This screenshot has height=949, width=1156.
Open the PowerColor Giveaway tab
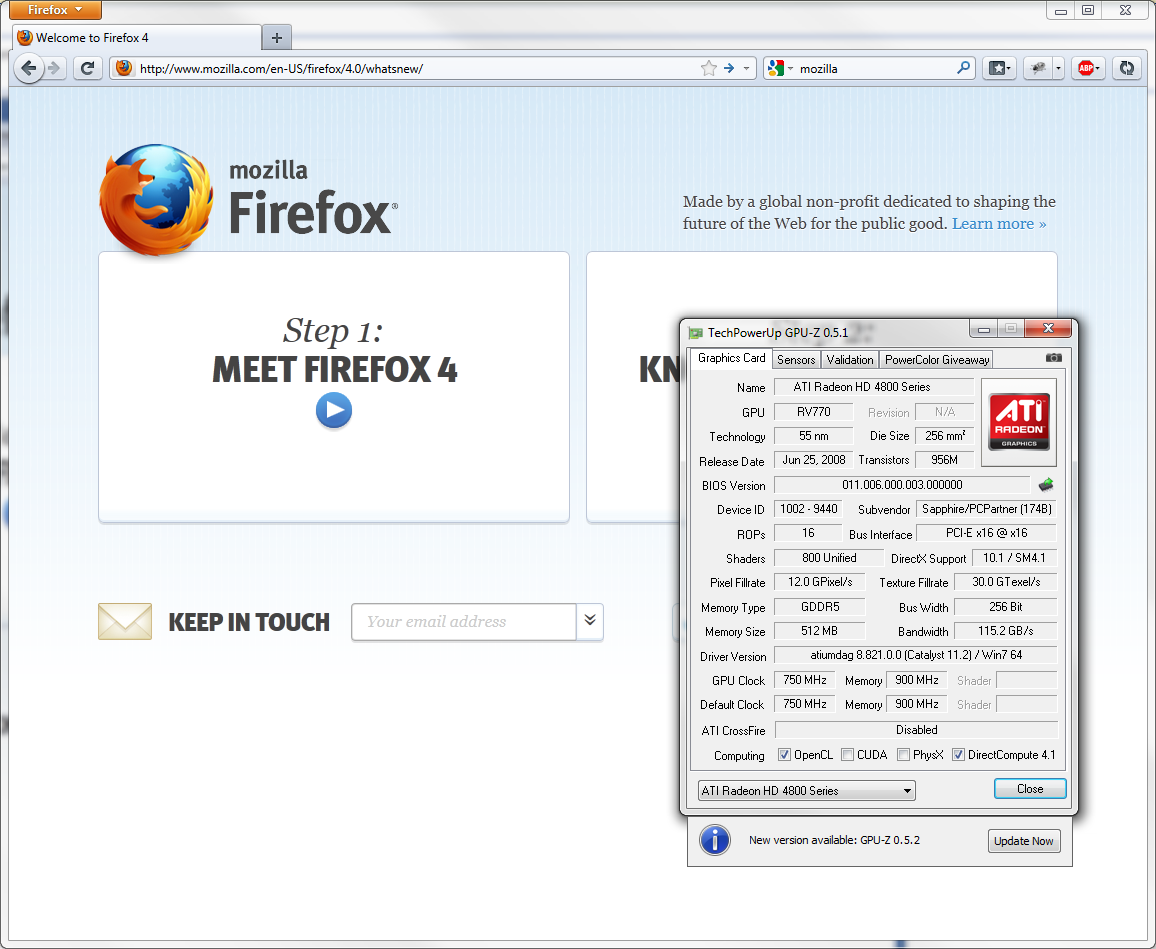point(936,360)
